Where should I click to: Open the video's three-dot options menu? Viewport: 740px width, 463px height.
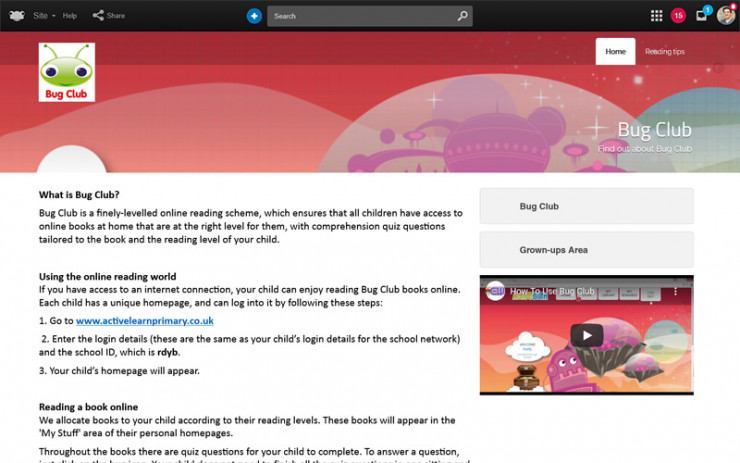[x=675, y=292]
